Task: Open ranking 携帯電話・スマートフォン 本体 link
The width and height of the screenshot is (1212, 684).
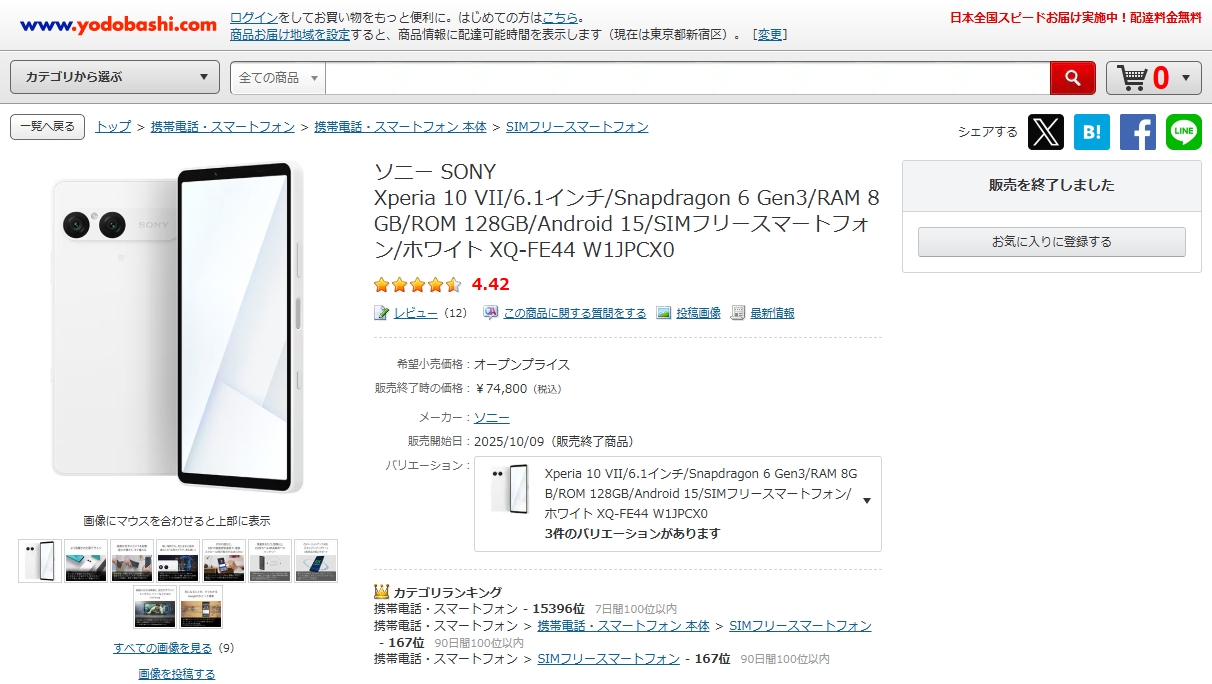Action: click(x=623, y=626)
